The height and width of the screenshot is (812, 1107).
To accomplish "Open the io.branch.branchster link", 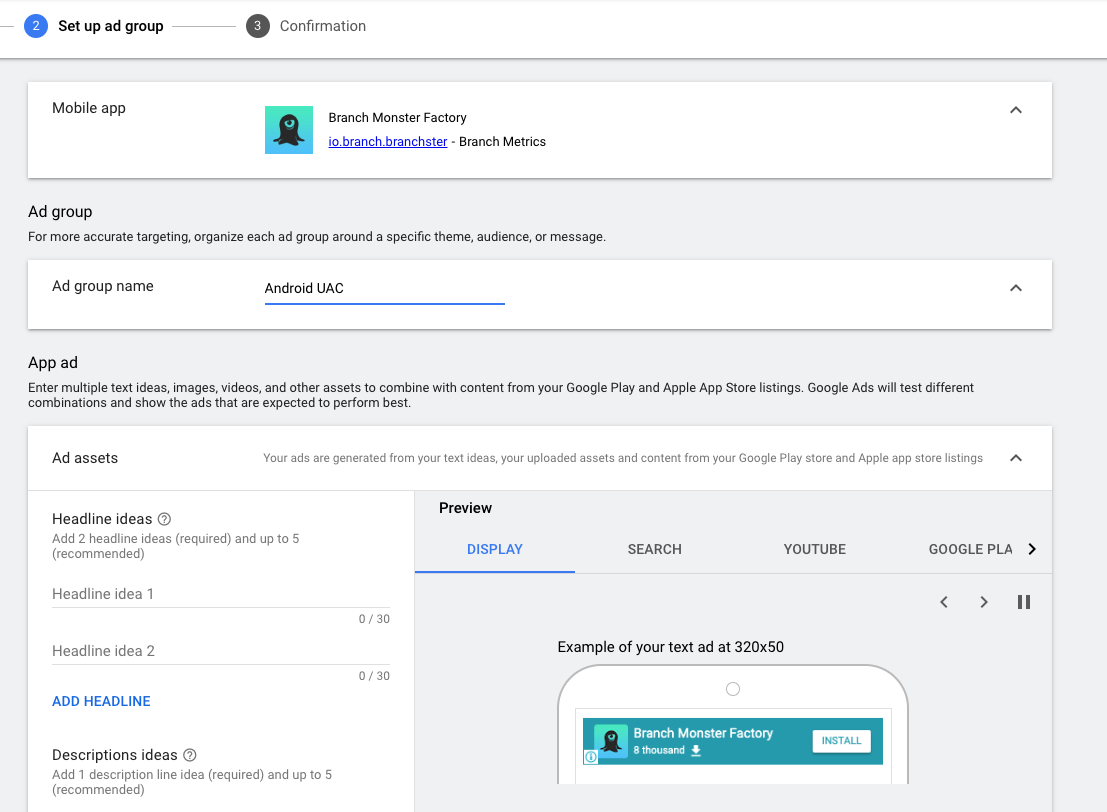I will (388, 141).
